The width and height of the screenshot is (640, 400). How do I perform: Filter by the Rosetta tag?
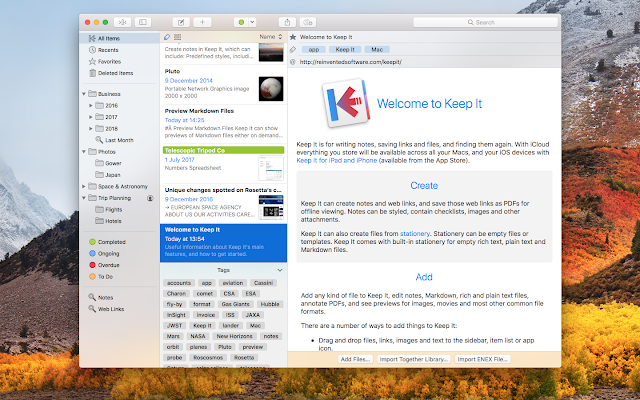[x=244, y=358]
